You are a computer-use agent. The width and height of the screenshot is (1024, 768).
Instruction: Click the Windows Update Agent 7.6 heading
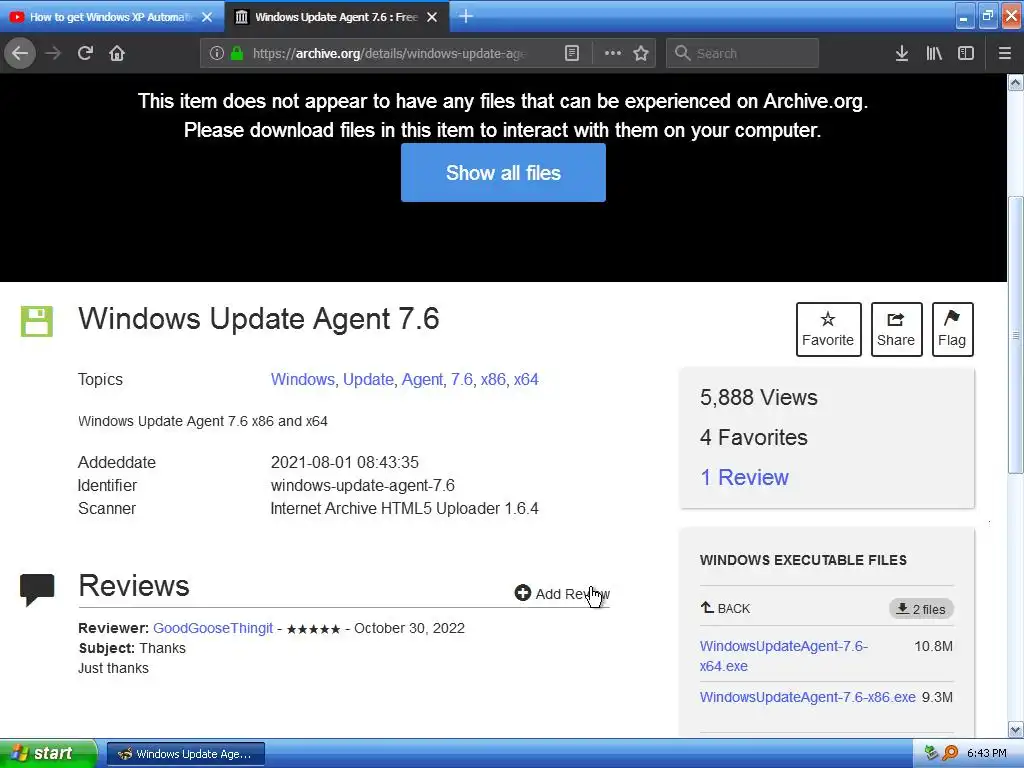point(259,319)
